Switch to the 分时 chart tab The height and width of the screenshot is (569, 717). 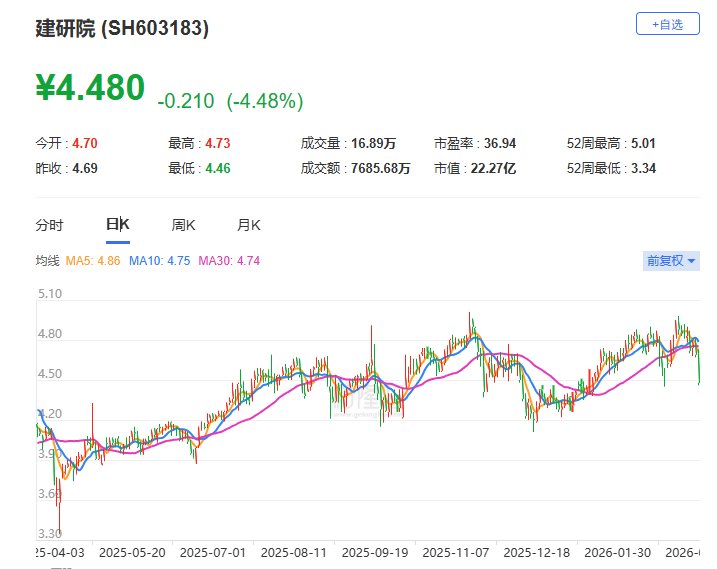[x=49, y=225]
